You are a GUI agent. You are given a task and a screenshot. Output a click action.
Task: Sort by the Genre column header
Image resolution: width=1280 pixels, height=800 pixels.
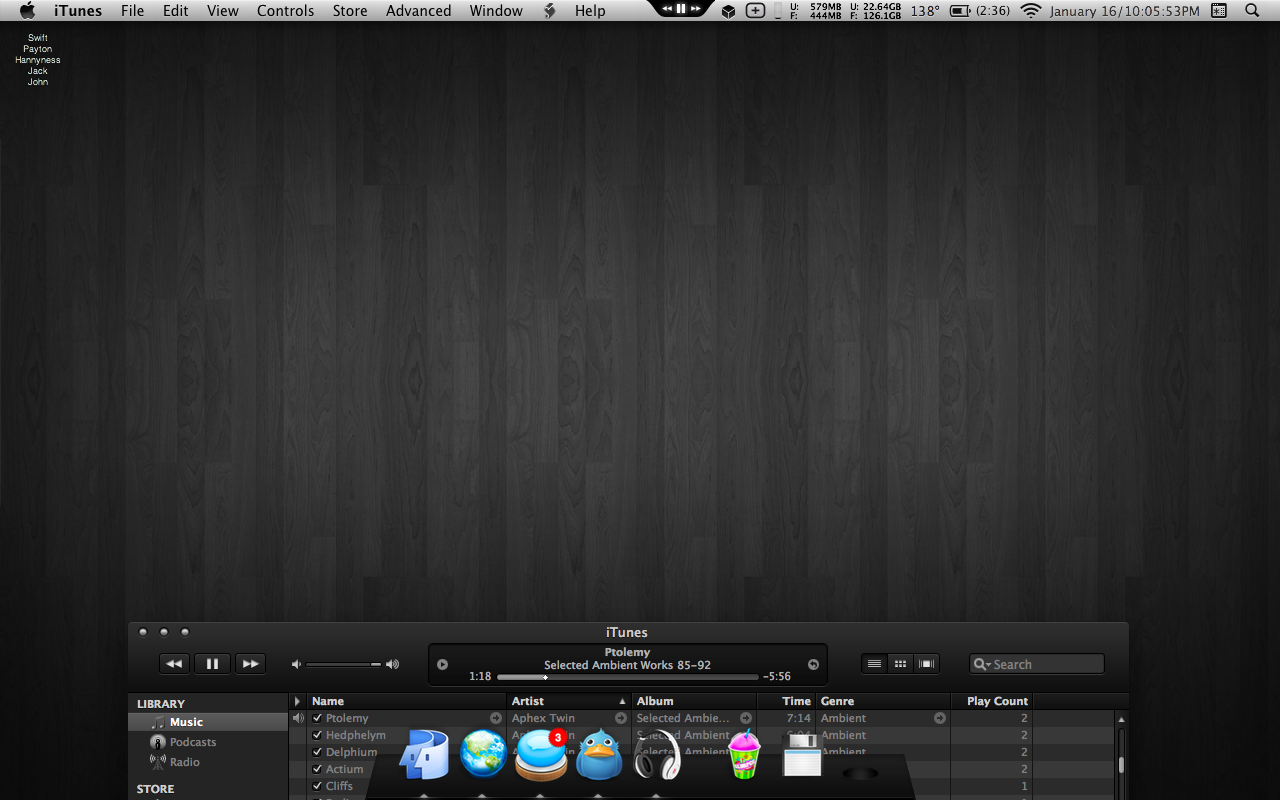(883, 701)
